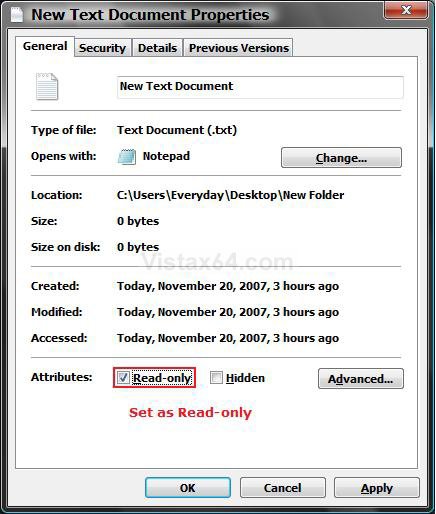Close the Properties dialog window

click(406, 10)
